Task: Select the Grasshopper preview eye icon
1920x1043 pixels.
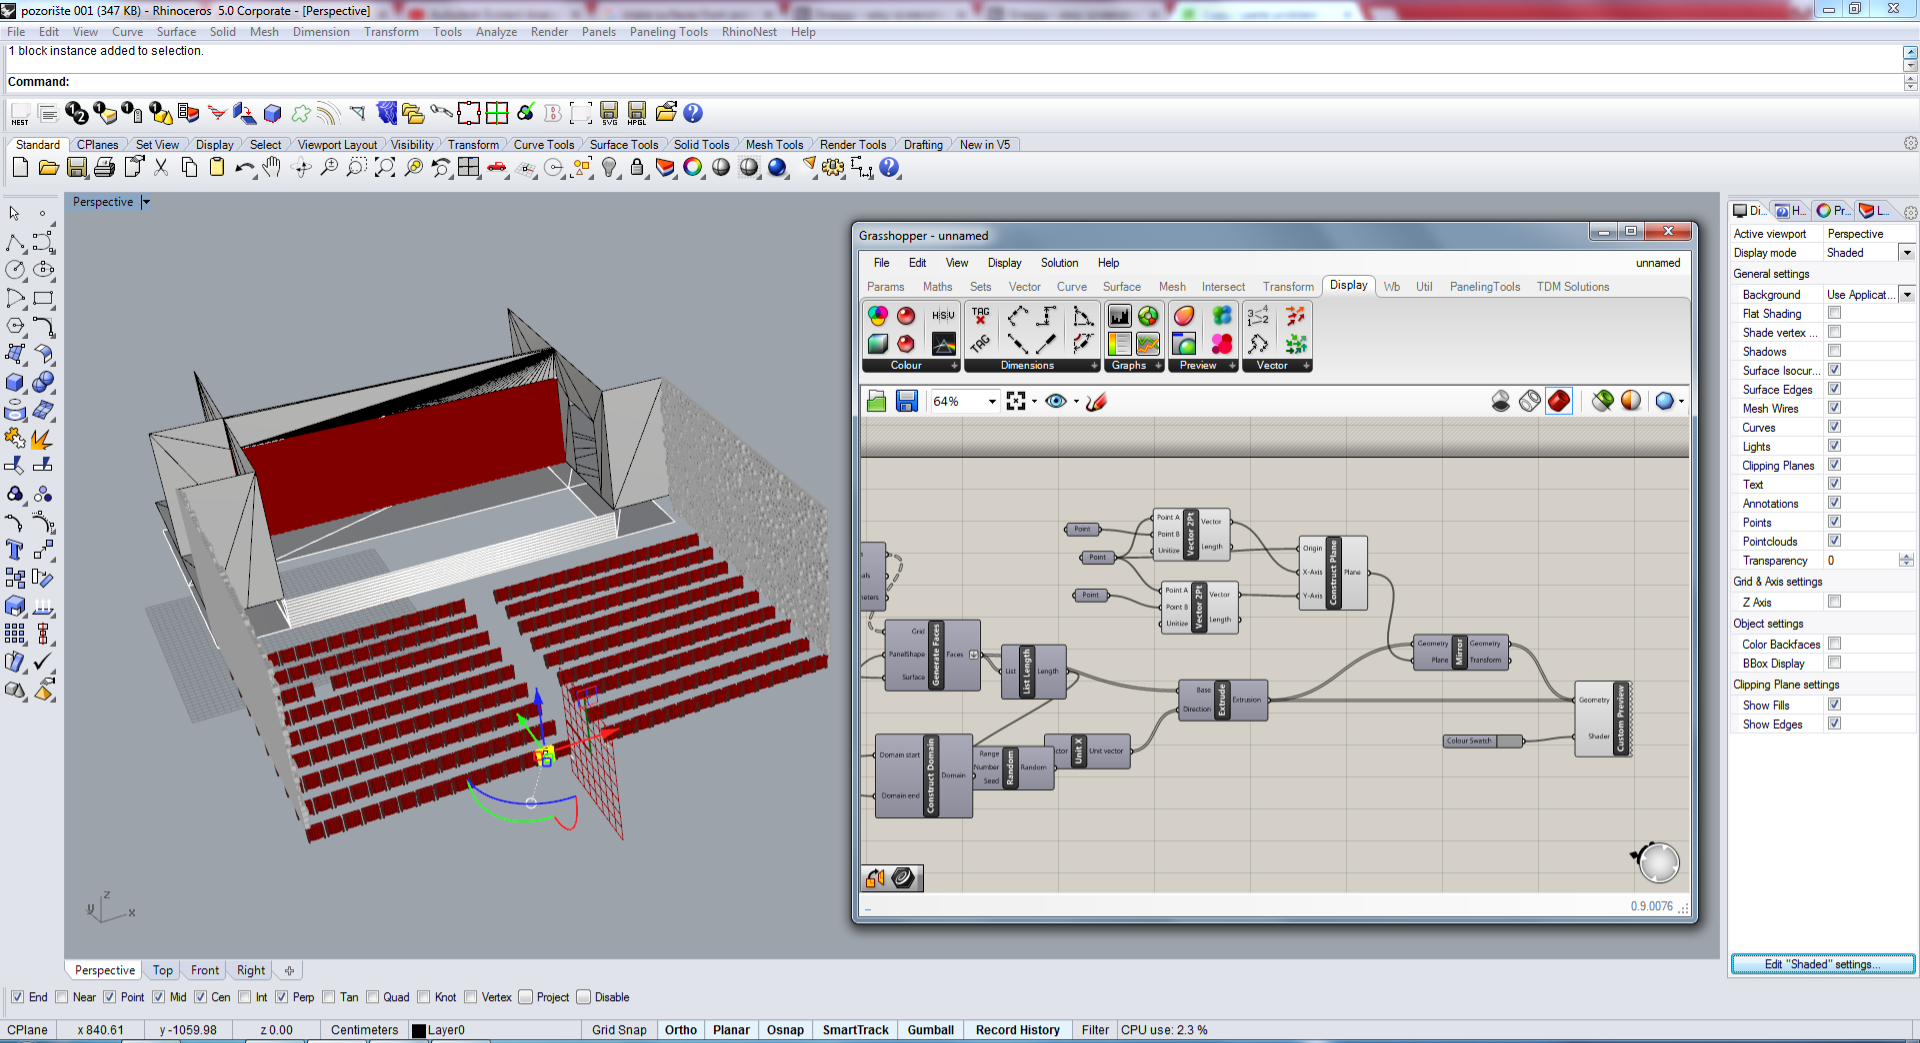Action: tap(1056, 401)
